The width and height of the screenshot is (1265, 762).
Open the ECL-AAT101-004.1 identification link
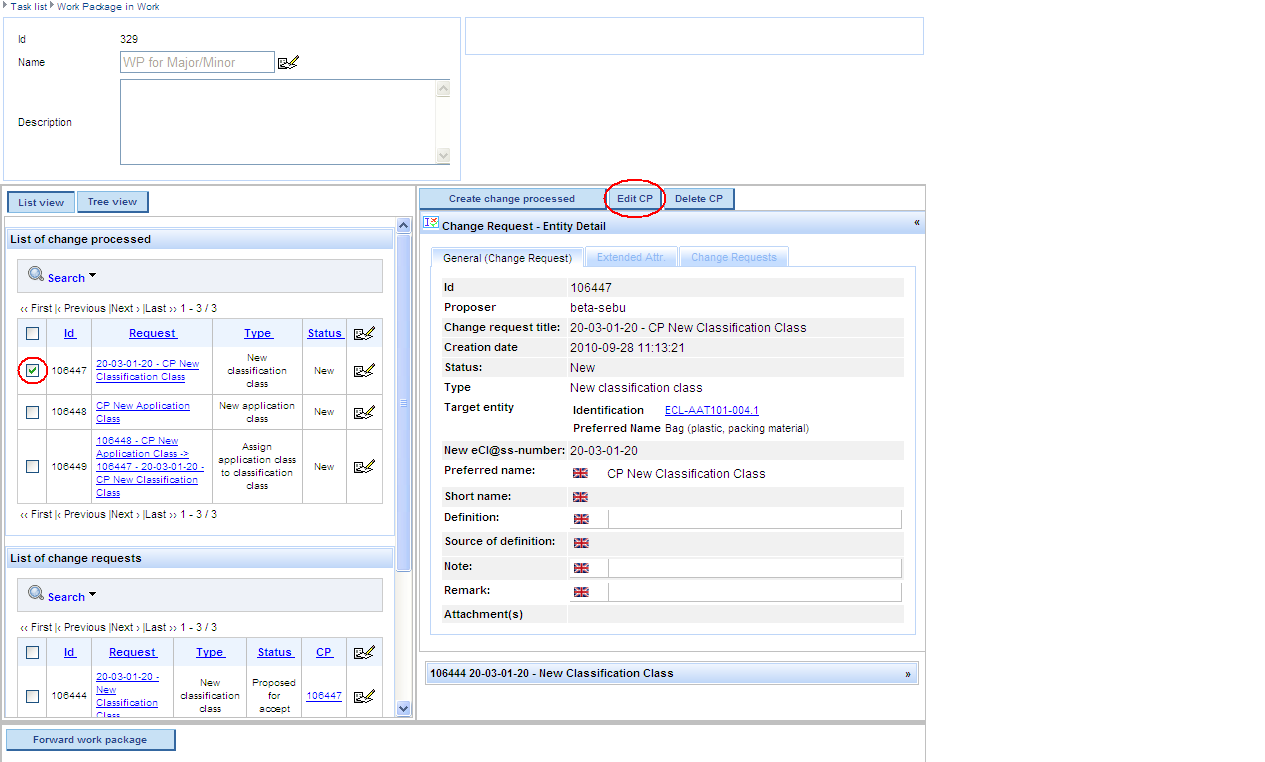(711, 411)
